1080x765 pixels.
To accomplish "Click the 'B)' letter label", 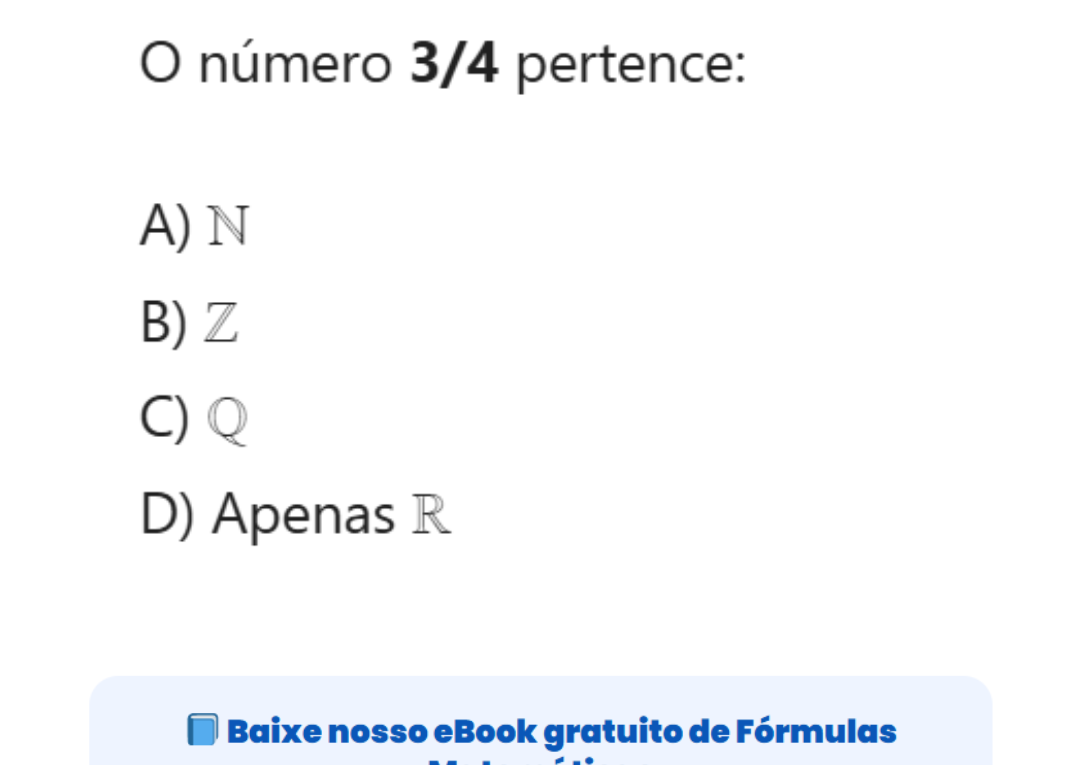I will (x=164, y=323).
